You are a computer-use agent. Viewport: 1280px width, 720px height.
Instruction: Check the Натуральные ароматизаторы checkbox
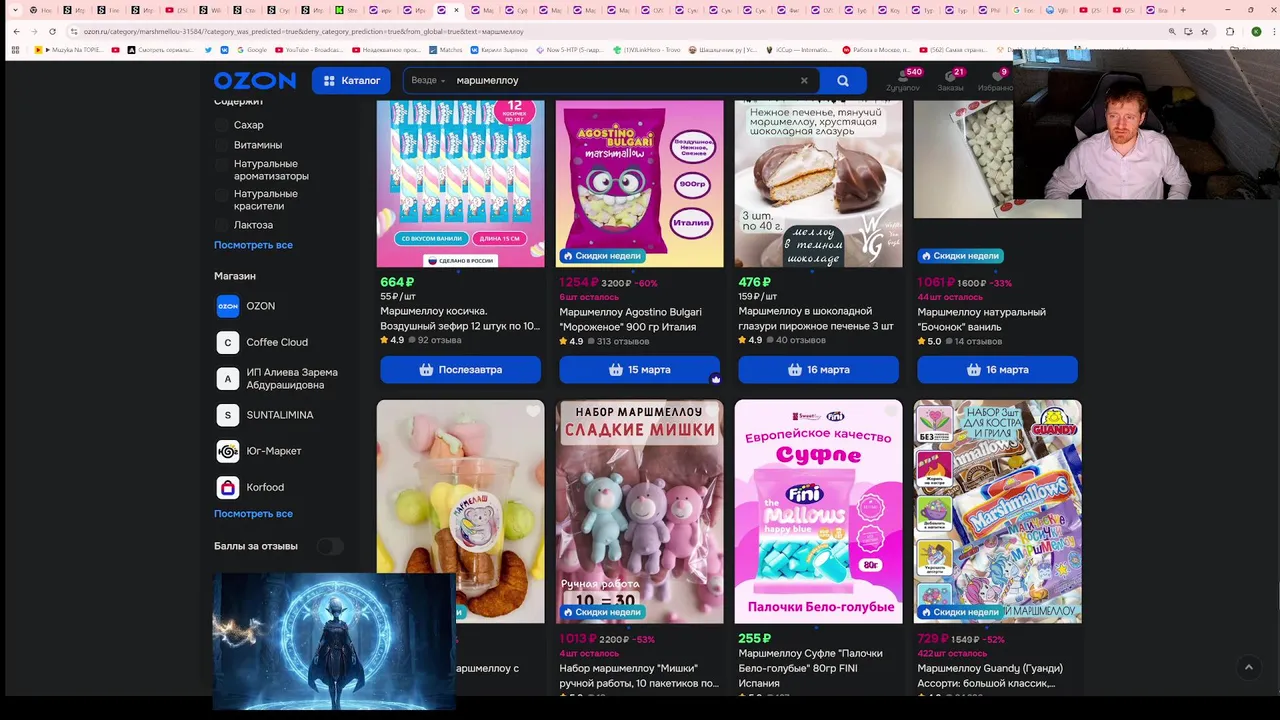pos(222,164)
